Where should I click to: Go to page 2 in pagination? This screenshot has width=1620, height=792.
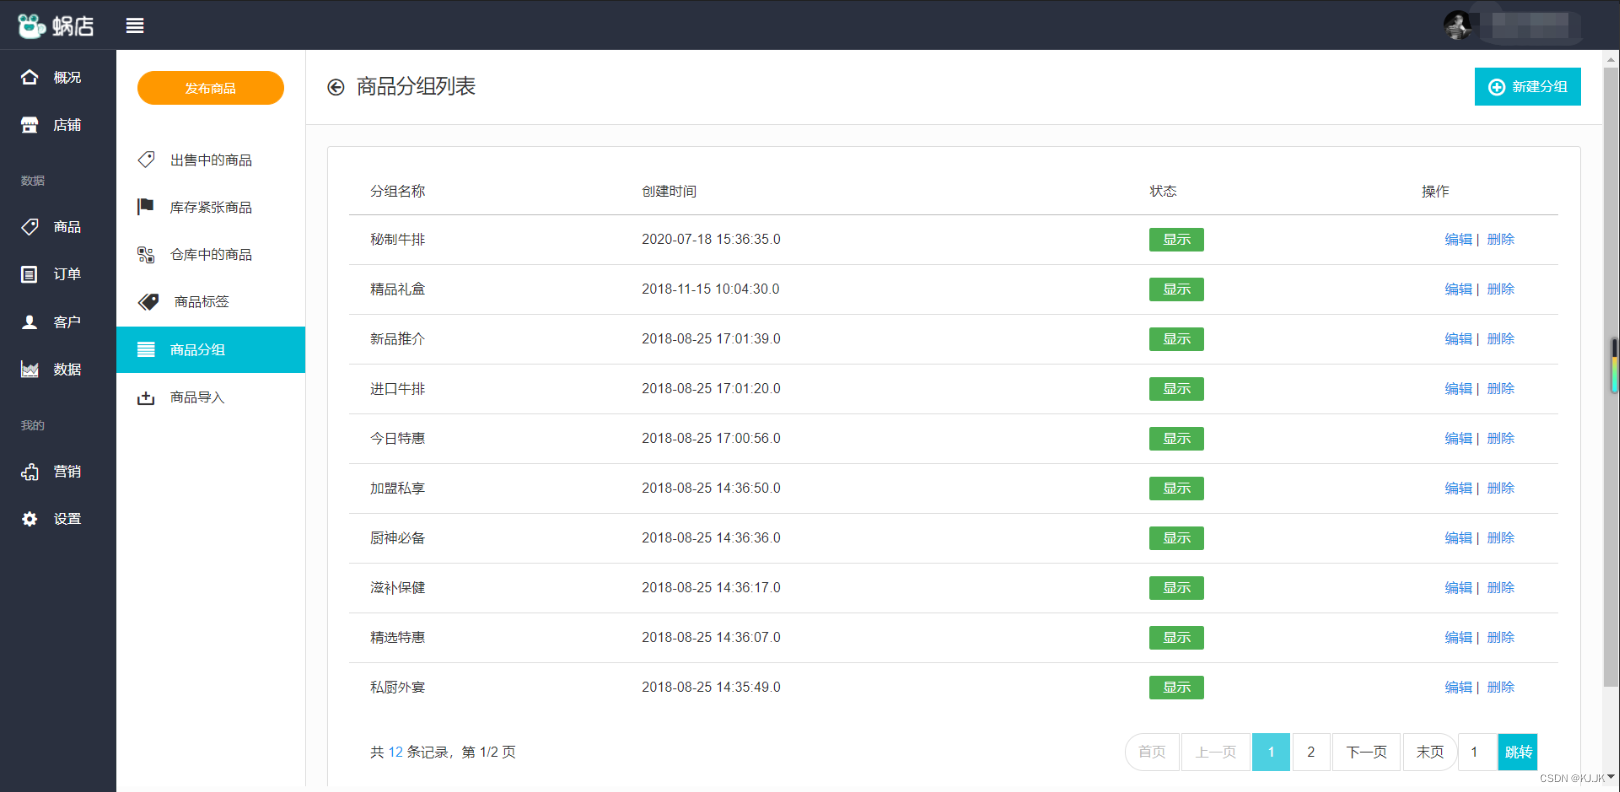(x=1311, y=752)
